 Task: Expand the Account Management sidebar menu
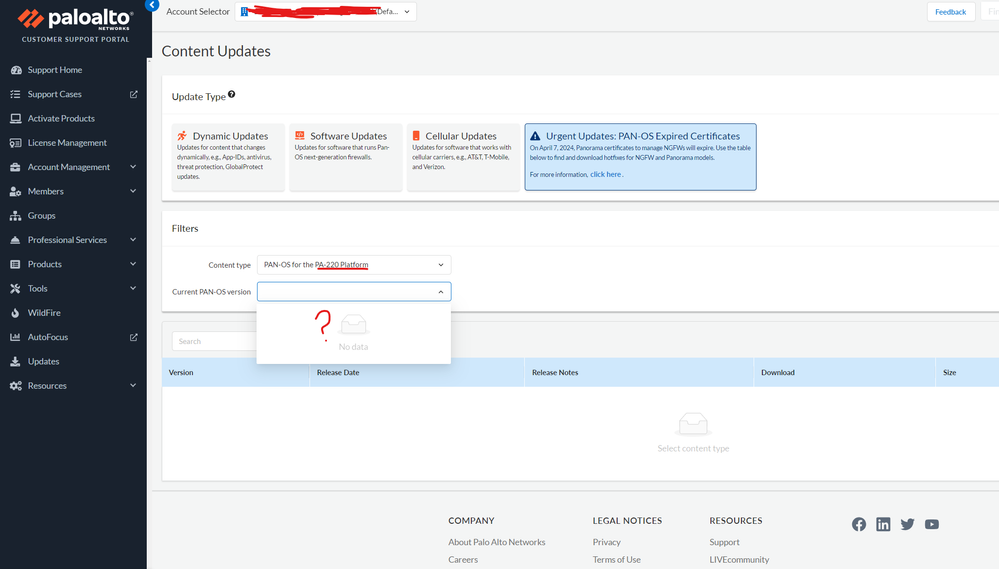[133, 167]
